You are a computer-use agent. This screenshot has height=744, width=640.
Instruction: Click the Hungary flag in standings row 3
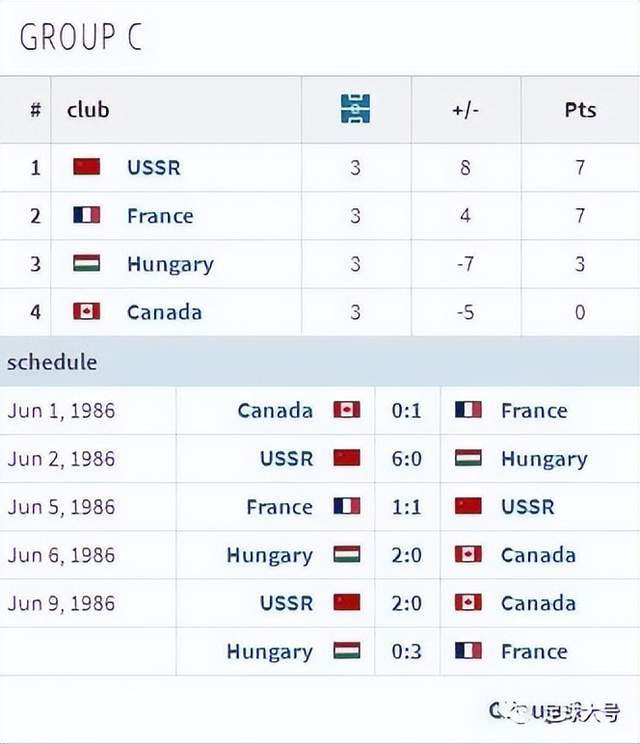[x=87, y=263]
